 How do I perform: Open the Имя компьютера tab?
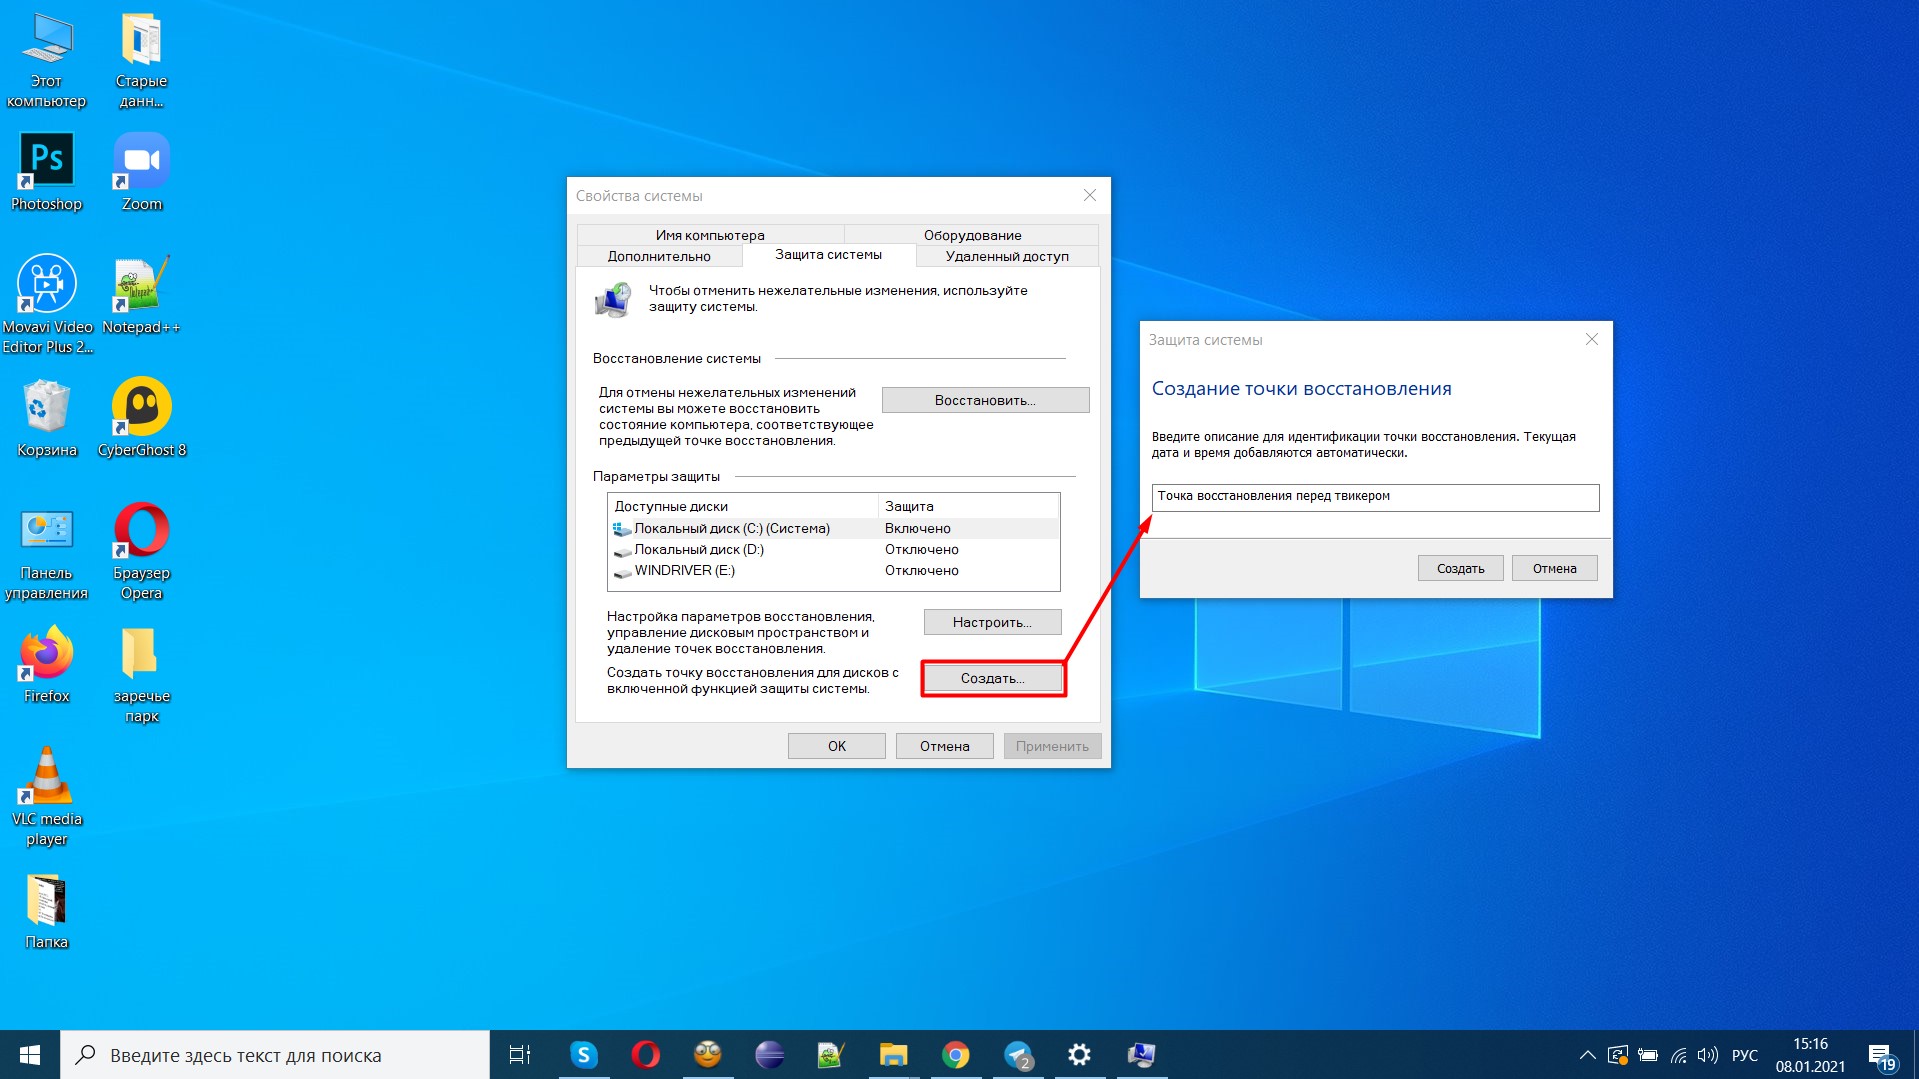[x=710, y=235]
